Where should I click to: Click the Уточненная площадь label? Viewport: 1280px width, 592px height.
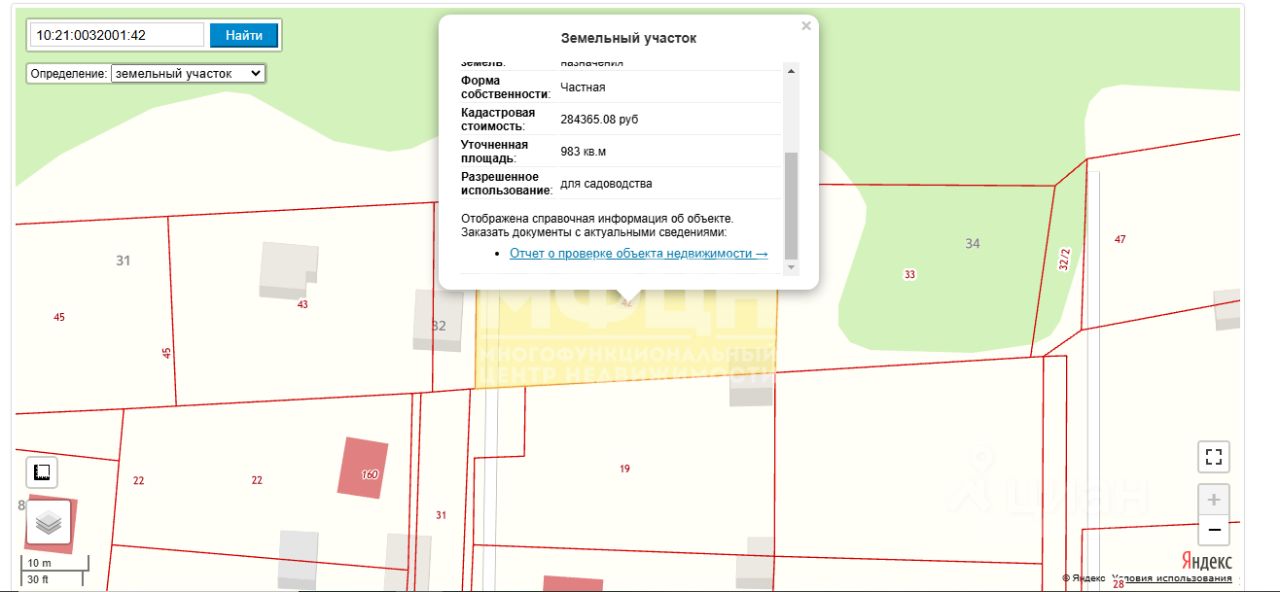[x=494, y=151]
